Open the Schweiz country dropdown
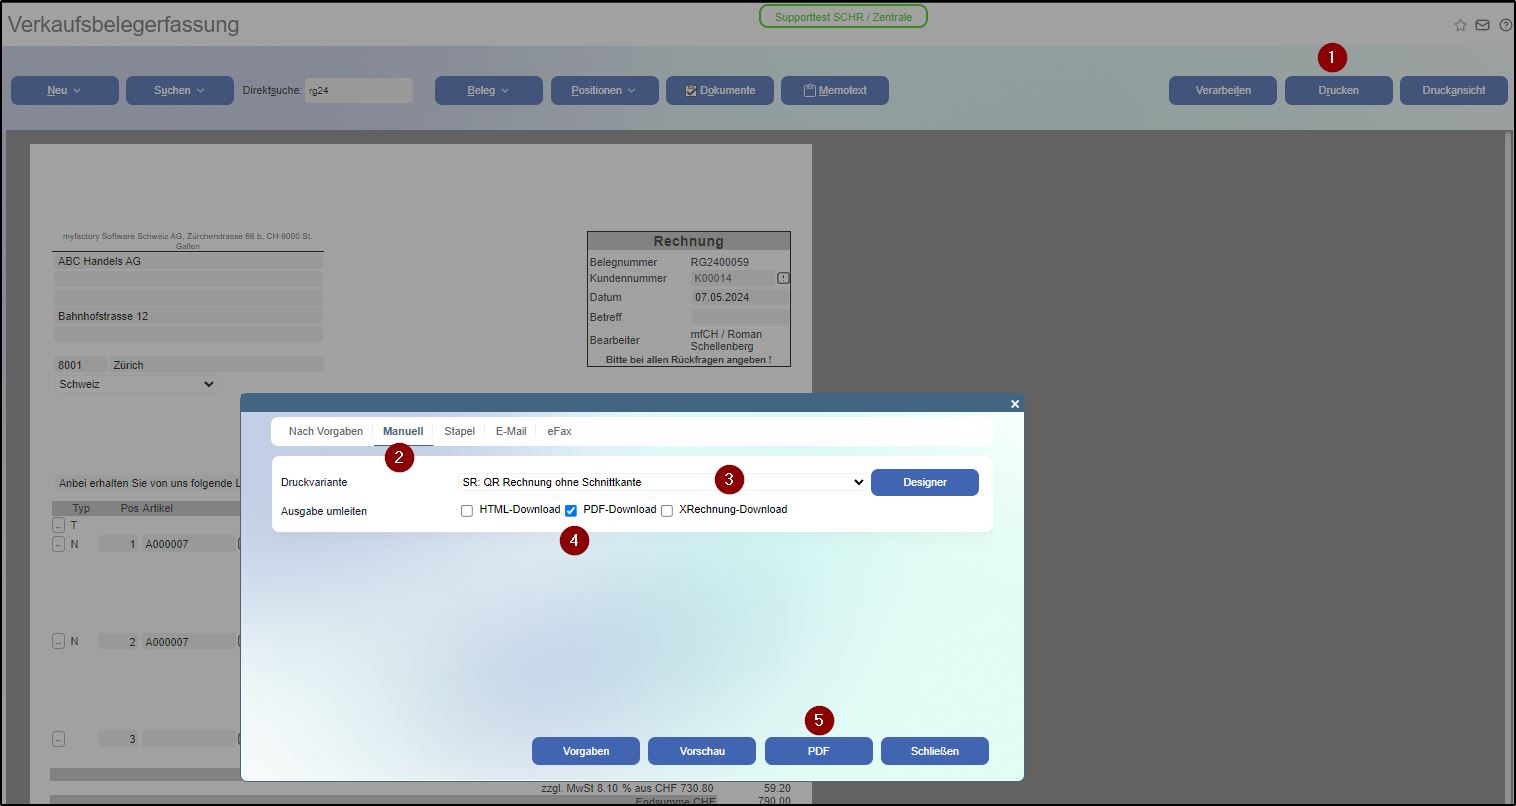This screenshot has width=1516, height=806. (136, 384)
